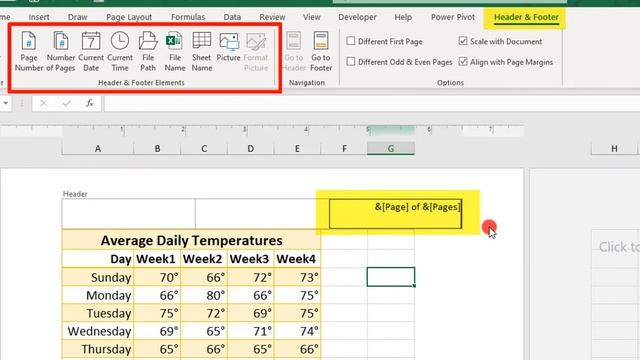Switch to the Formulas tab
This screenshot has width=640, height=360.
[x=188, y=17]
